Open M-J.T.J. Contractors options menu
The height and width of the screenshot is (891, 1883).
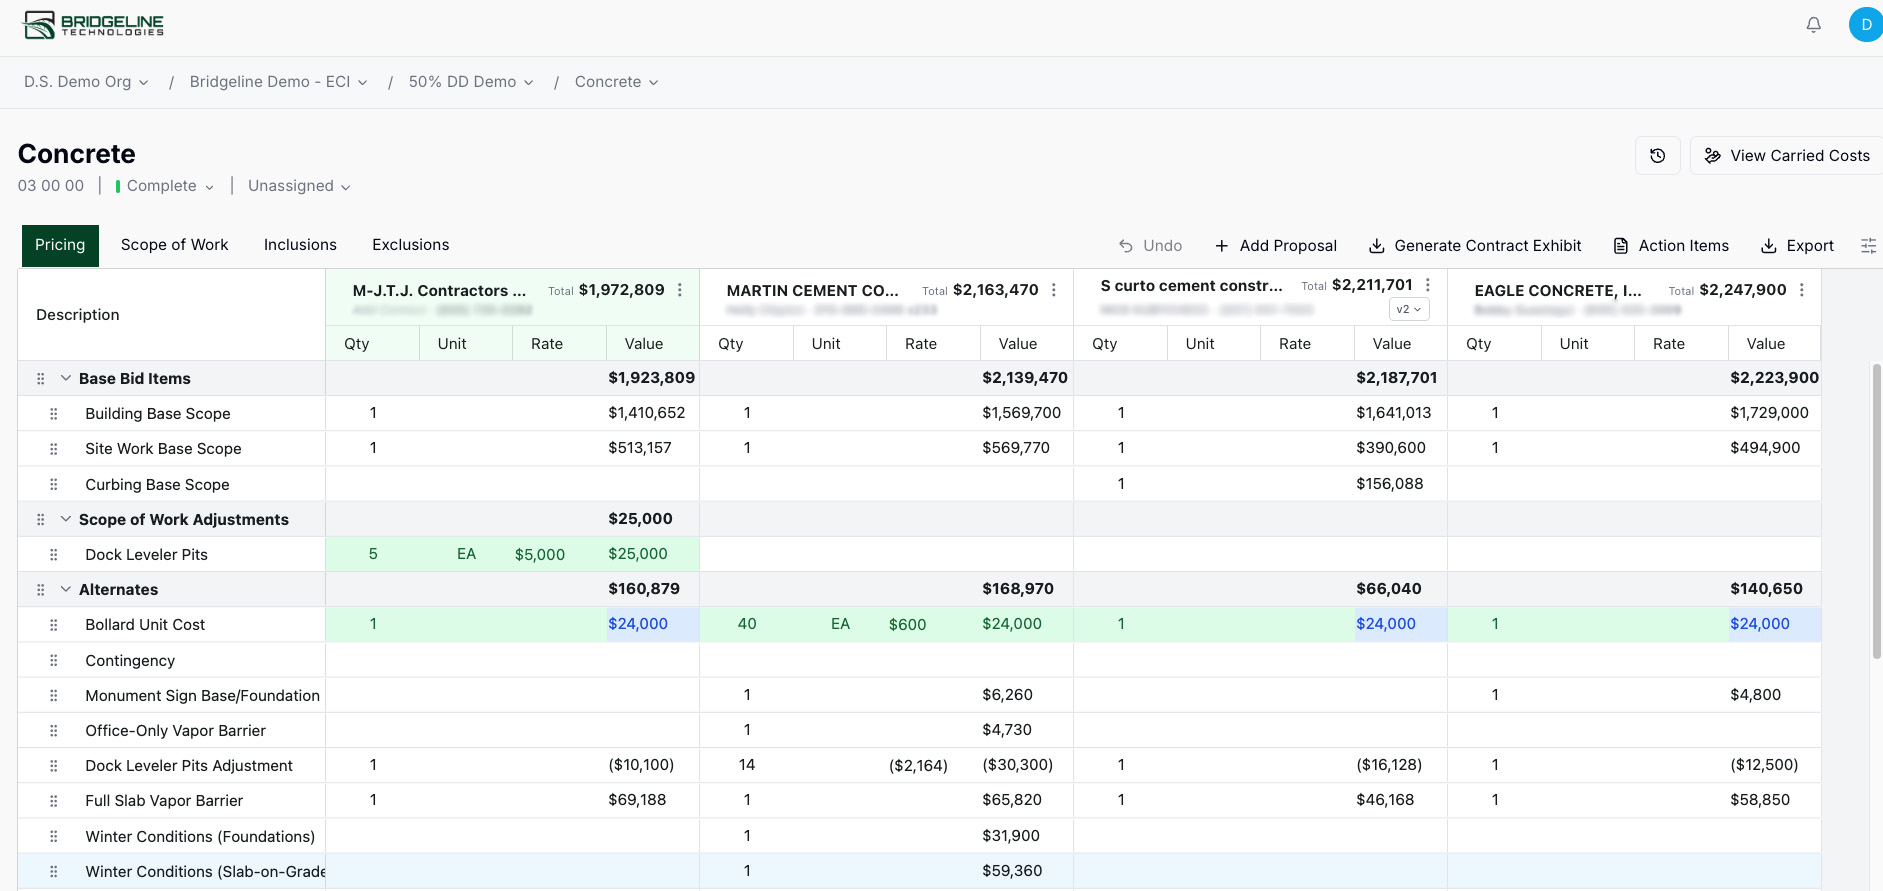pos(680,290)
